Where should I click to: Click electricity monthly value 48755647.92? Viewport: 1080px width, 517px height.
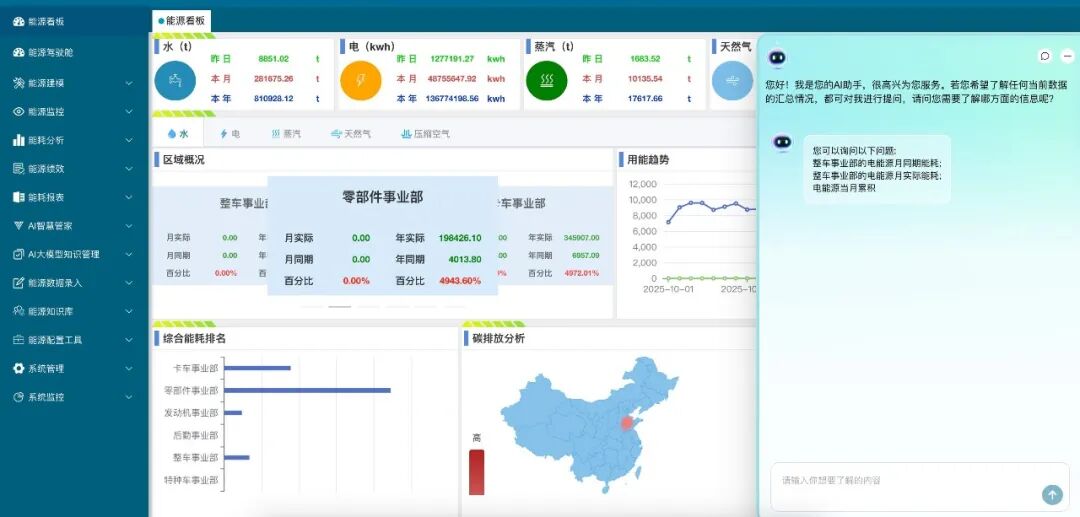pyautogui.click(x=452, y=78)
